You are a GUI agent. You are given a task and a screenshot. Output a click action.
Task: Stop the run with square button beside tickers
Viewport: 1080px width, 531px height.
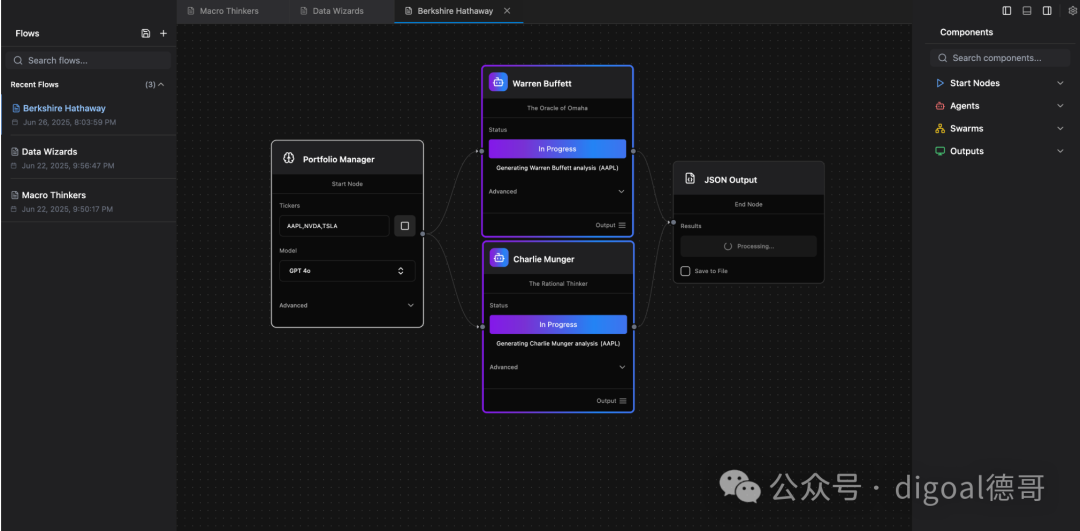point(405,226)
